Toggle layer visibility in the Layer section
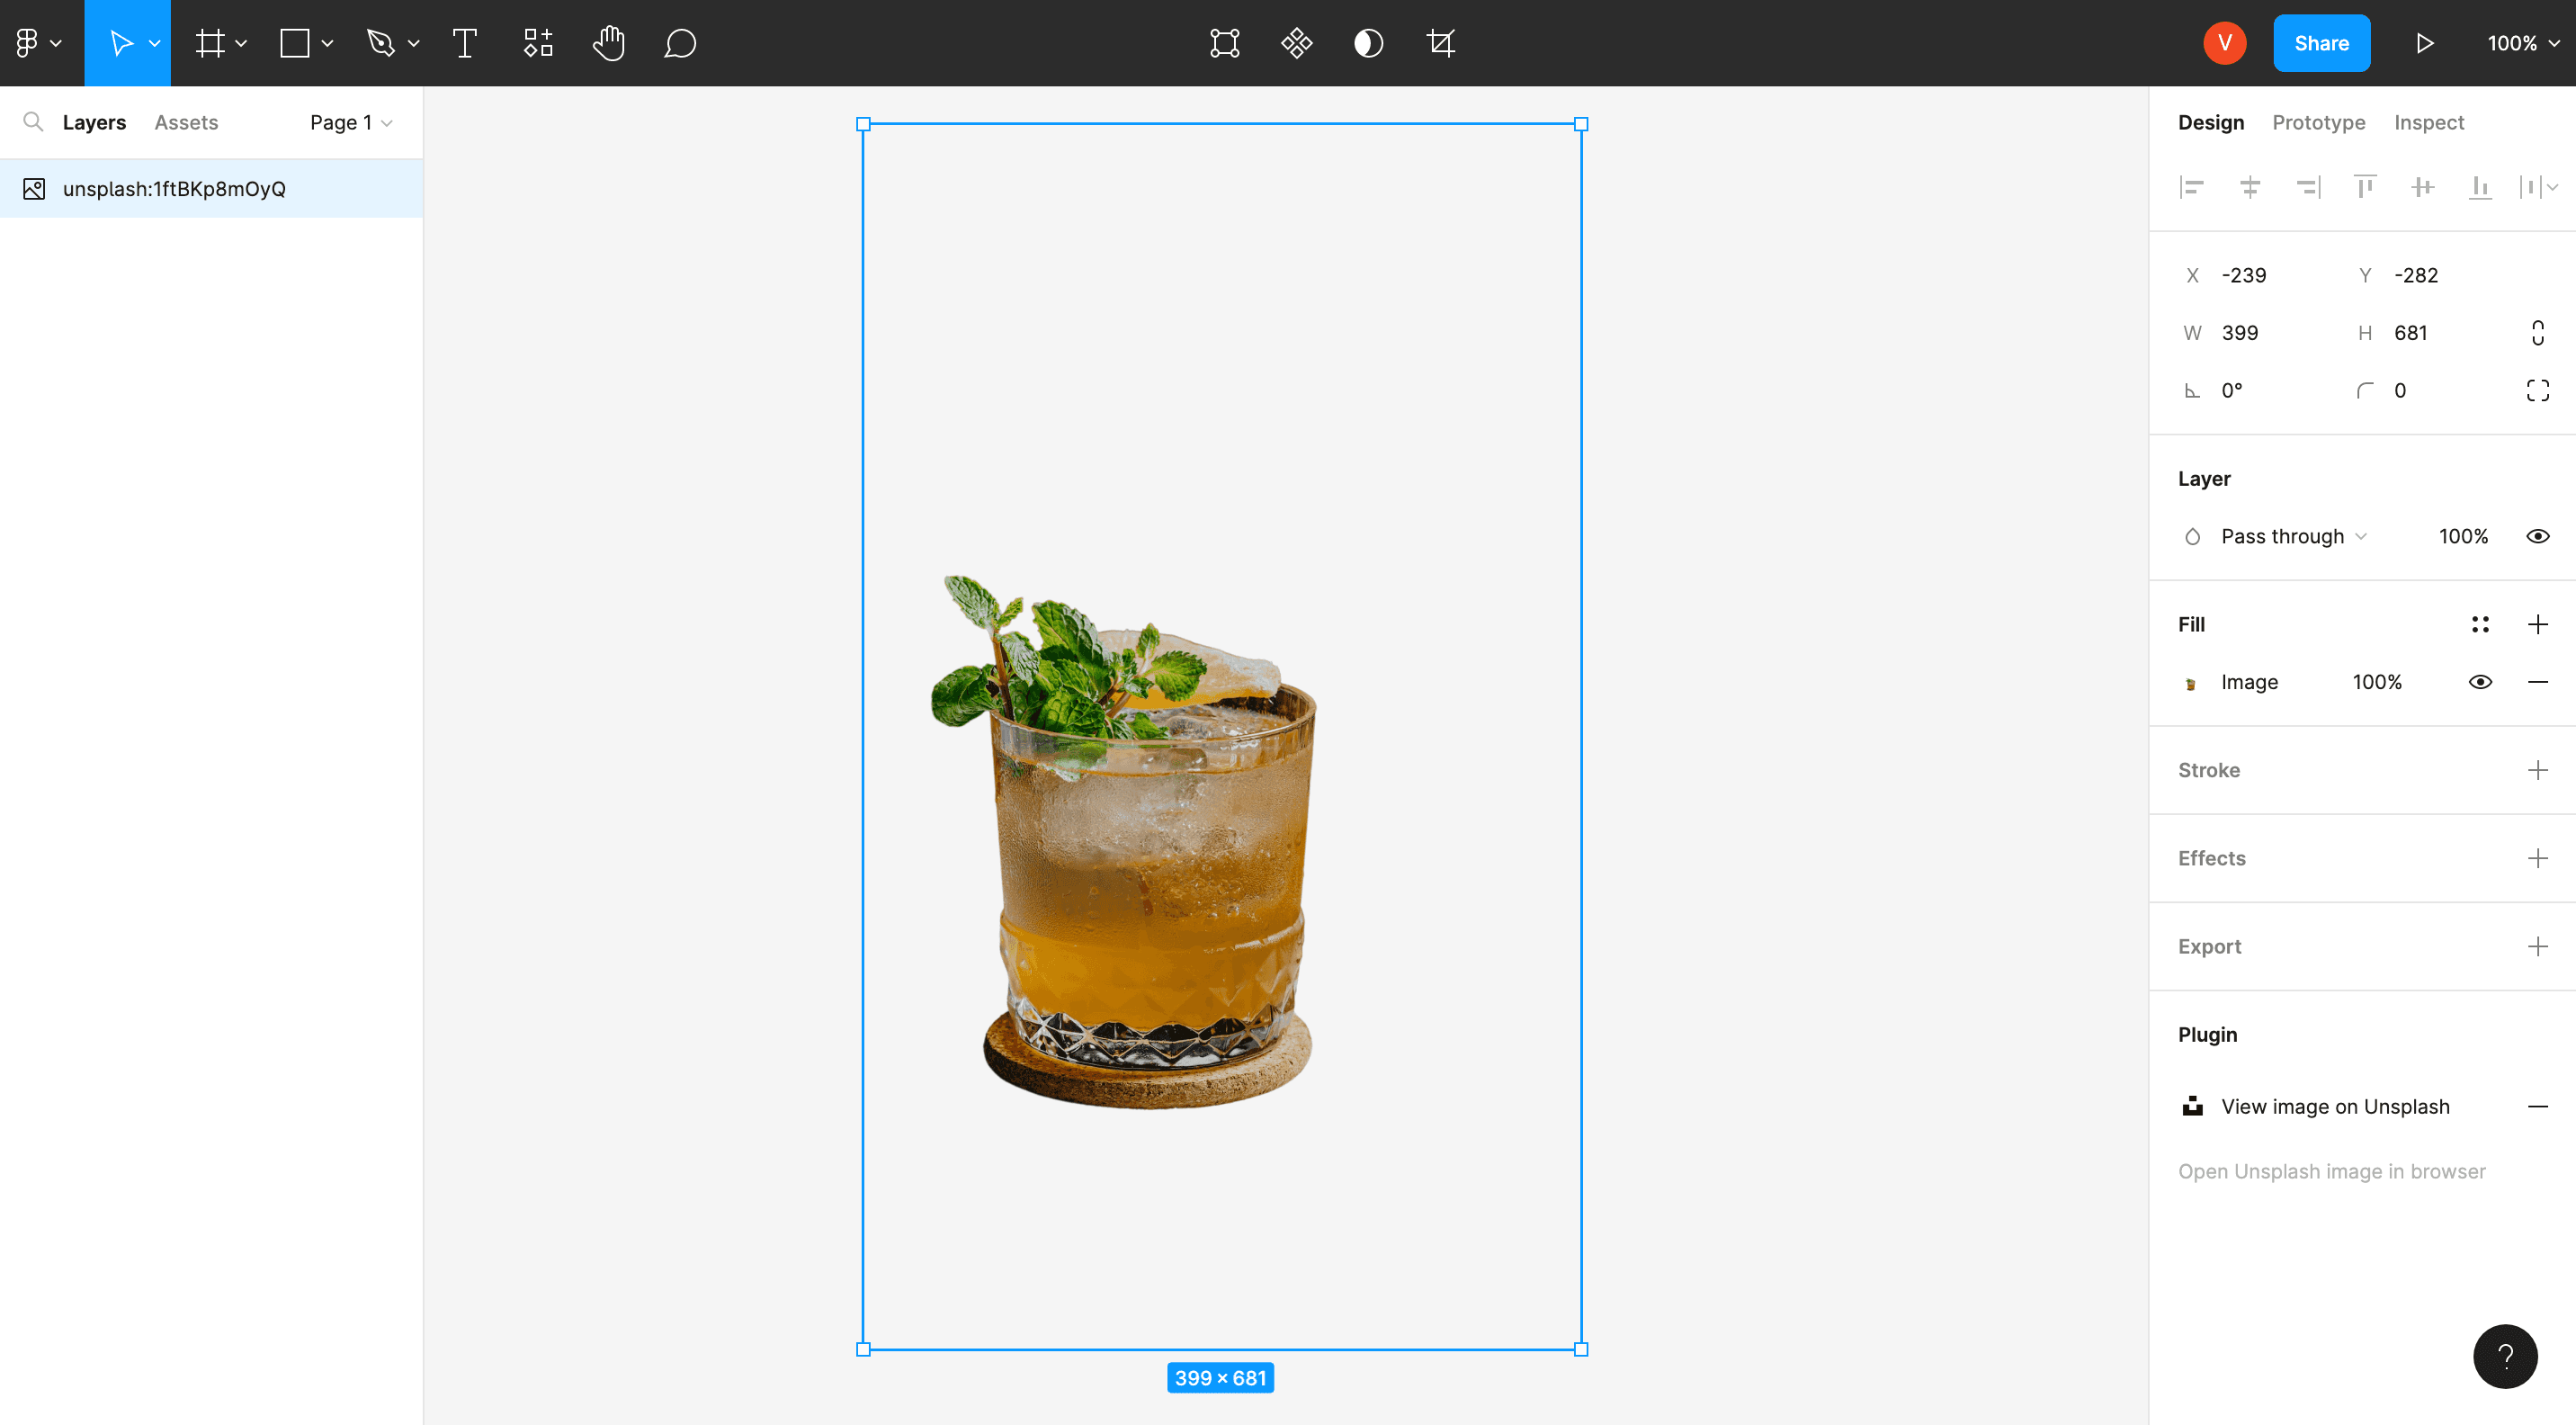2576x1425 pixels. (2538, 536)
